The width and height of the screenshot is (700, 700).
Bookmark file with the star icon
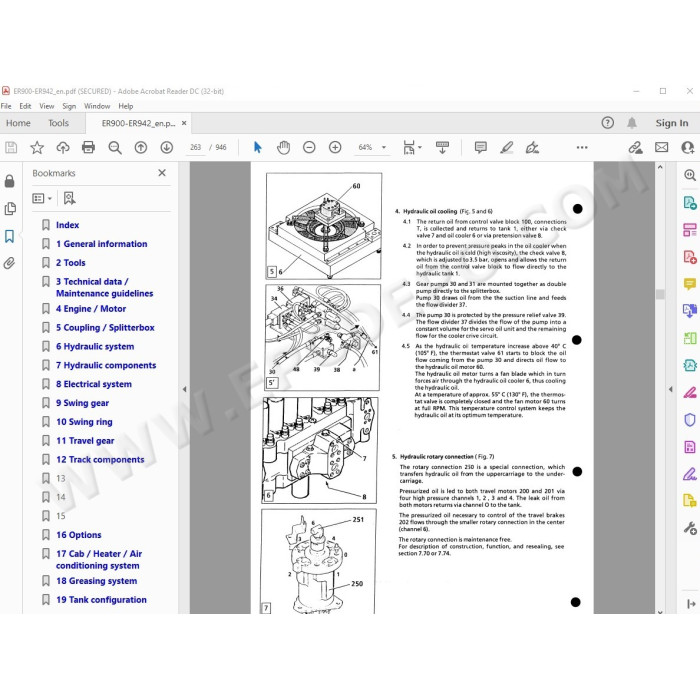[x=37, y=147]
